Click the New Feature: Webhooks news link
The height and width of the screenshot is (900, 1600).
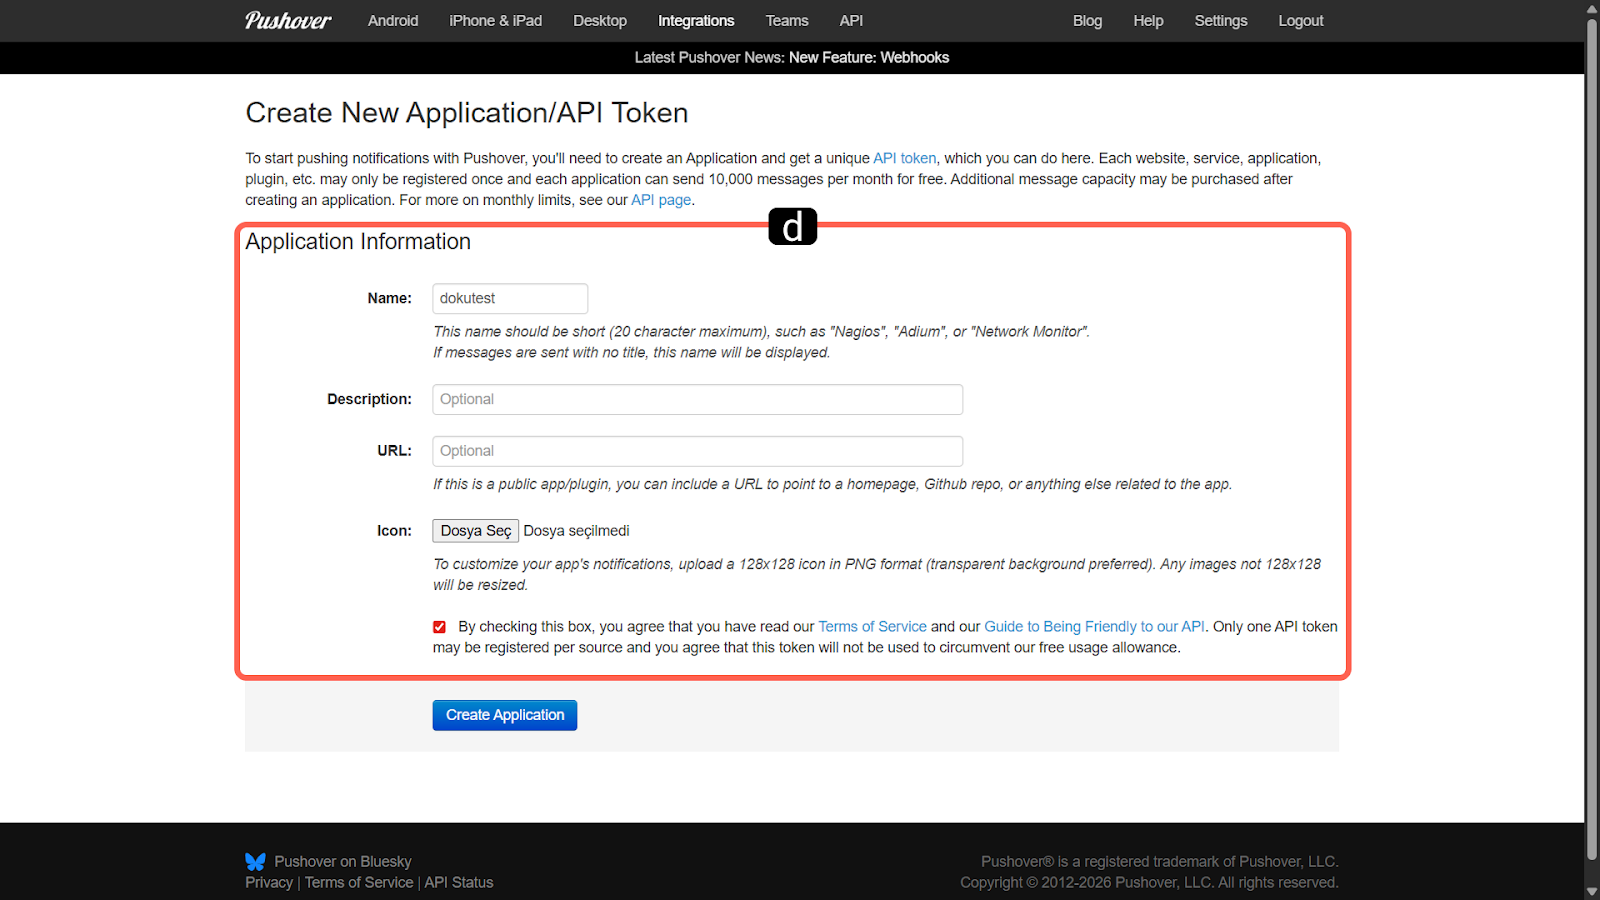point(868,58)
